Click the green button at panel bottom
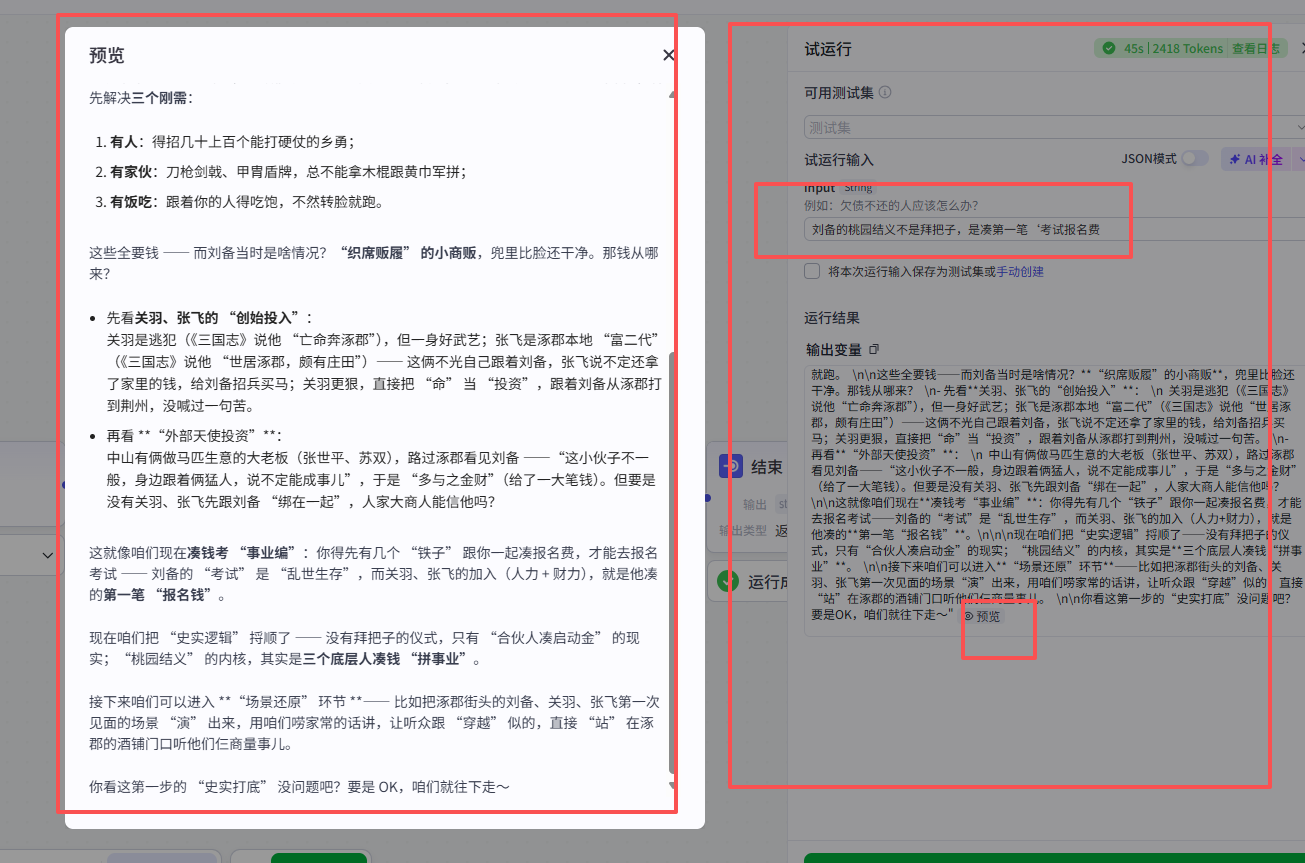Viewport: 1305px width, 863px height. click(x=1055, y=858)
